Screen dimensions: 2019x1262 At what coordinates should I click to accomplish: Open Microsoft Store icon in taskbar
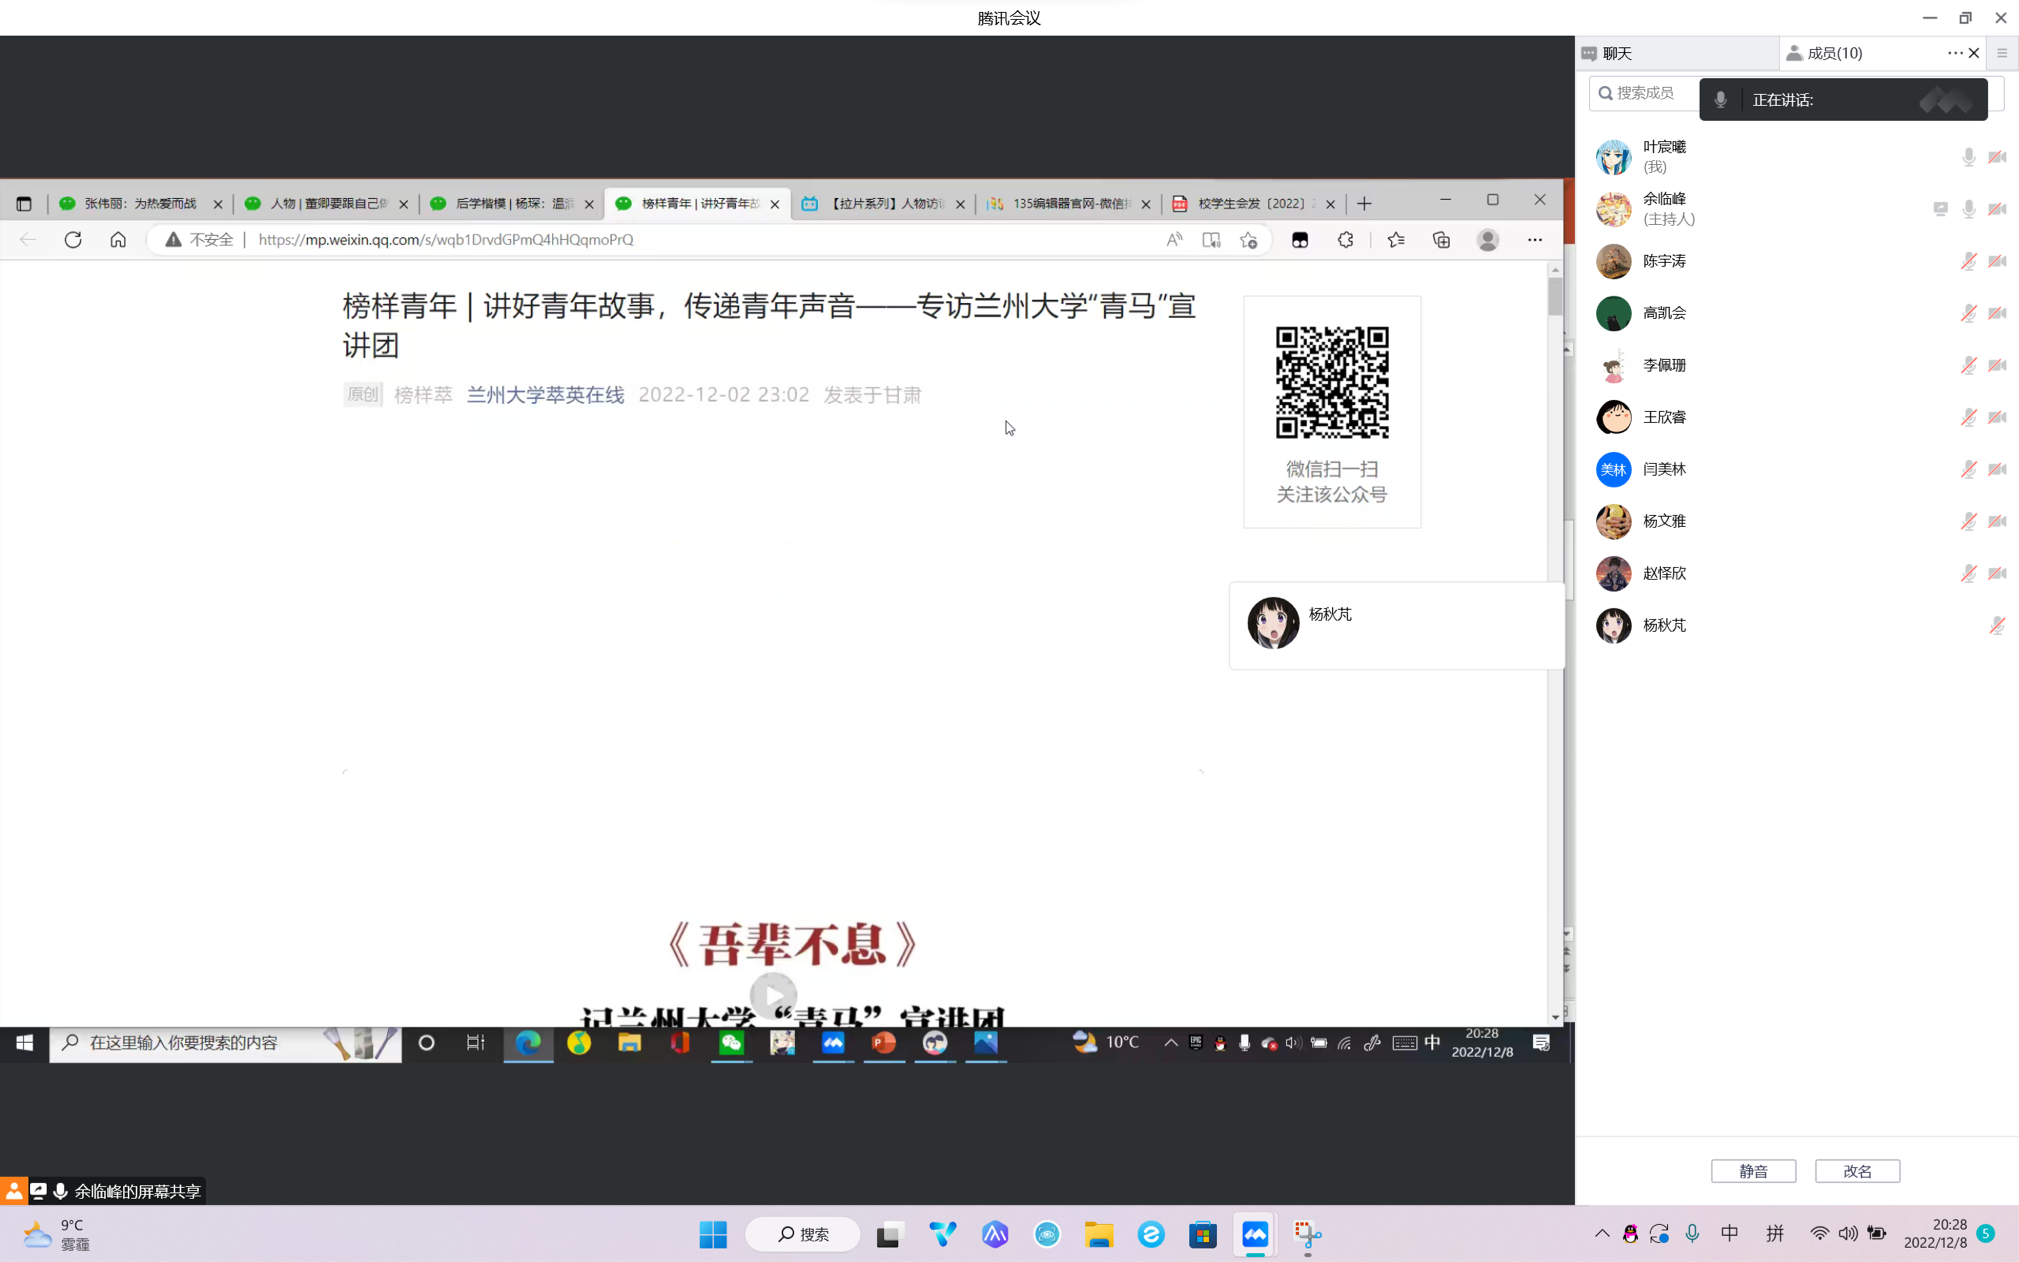pyautogui.click(x=1203, y=1235)
